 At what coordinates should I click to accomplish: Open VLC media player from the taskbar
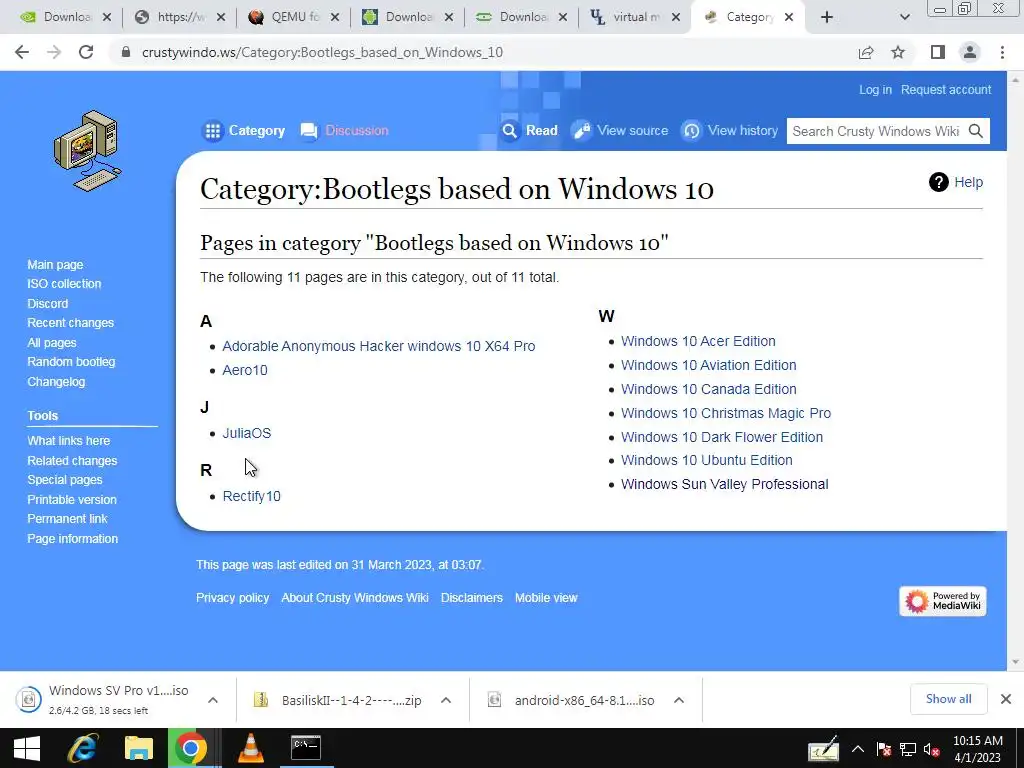coord(251,748)
